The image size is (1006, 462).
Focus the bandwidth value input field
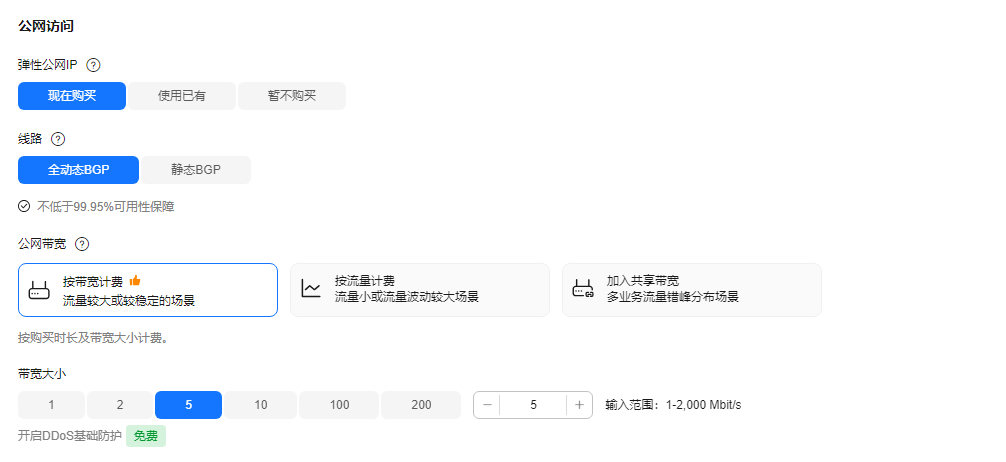pyautogui.click(x=533, y=405)
